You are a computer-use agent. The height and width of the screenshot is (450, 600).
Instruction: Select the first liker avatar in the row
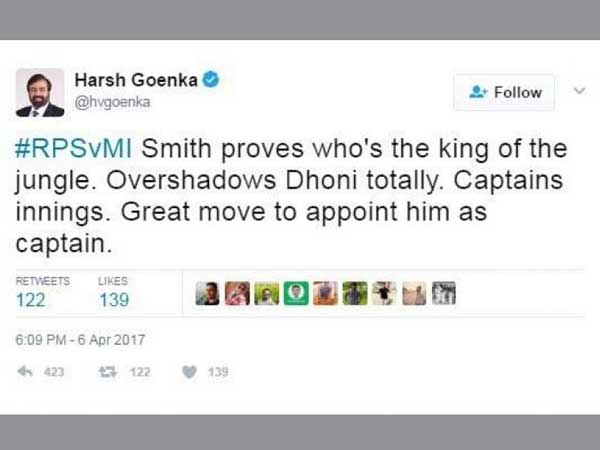(207, 293)
